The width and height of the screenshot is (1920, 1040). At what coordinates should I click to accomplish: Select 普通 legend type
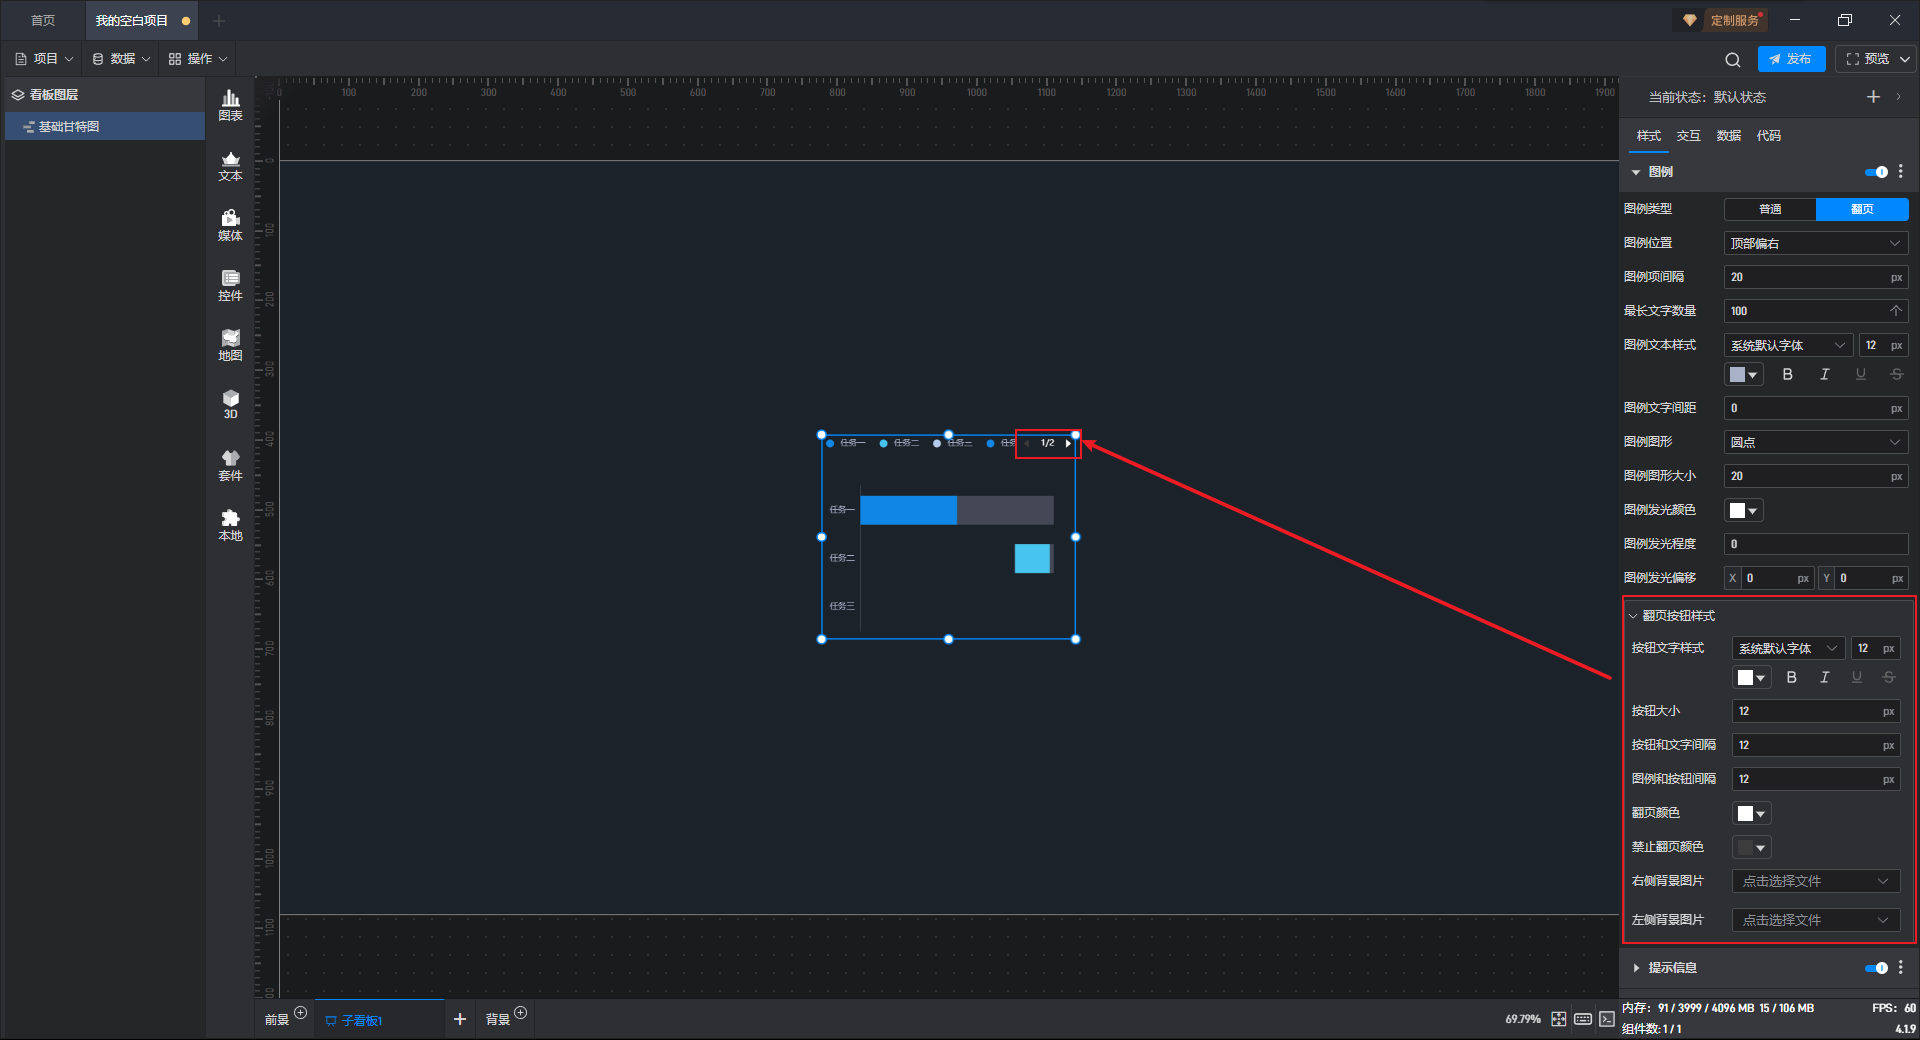pos(1770,209)
